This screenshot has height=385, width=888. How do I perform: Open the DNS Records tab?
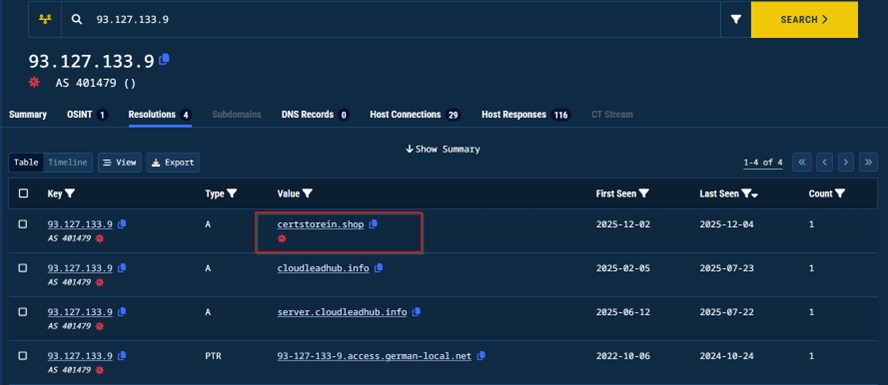click(315, 114)
